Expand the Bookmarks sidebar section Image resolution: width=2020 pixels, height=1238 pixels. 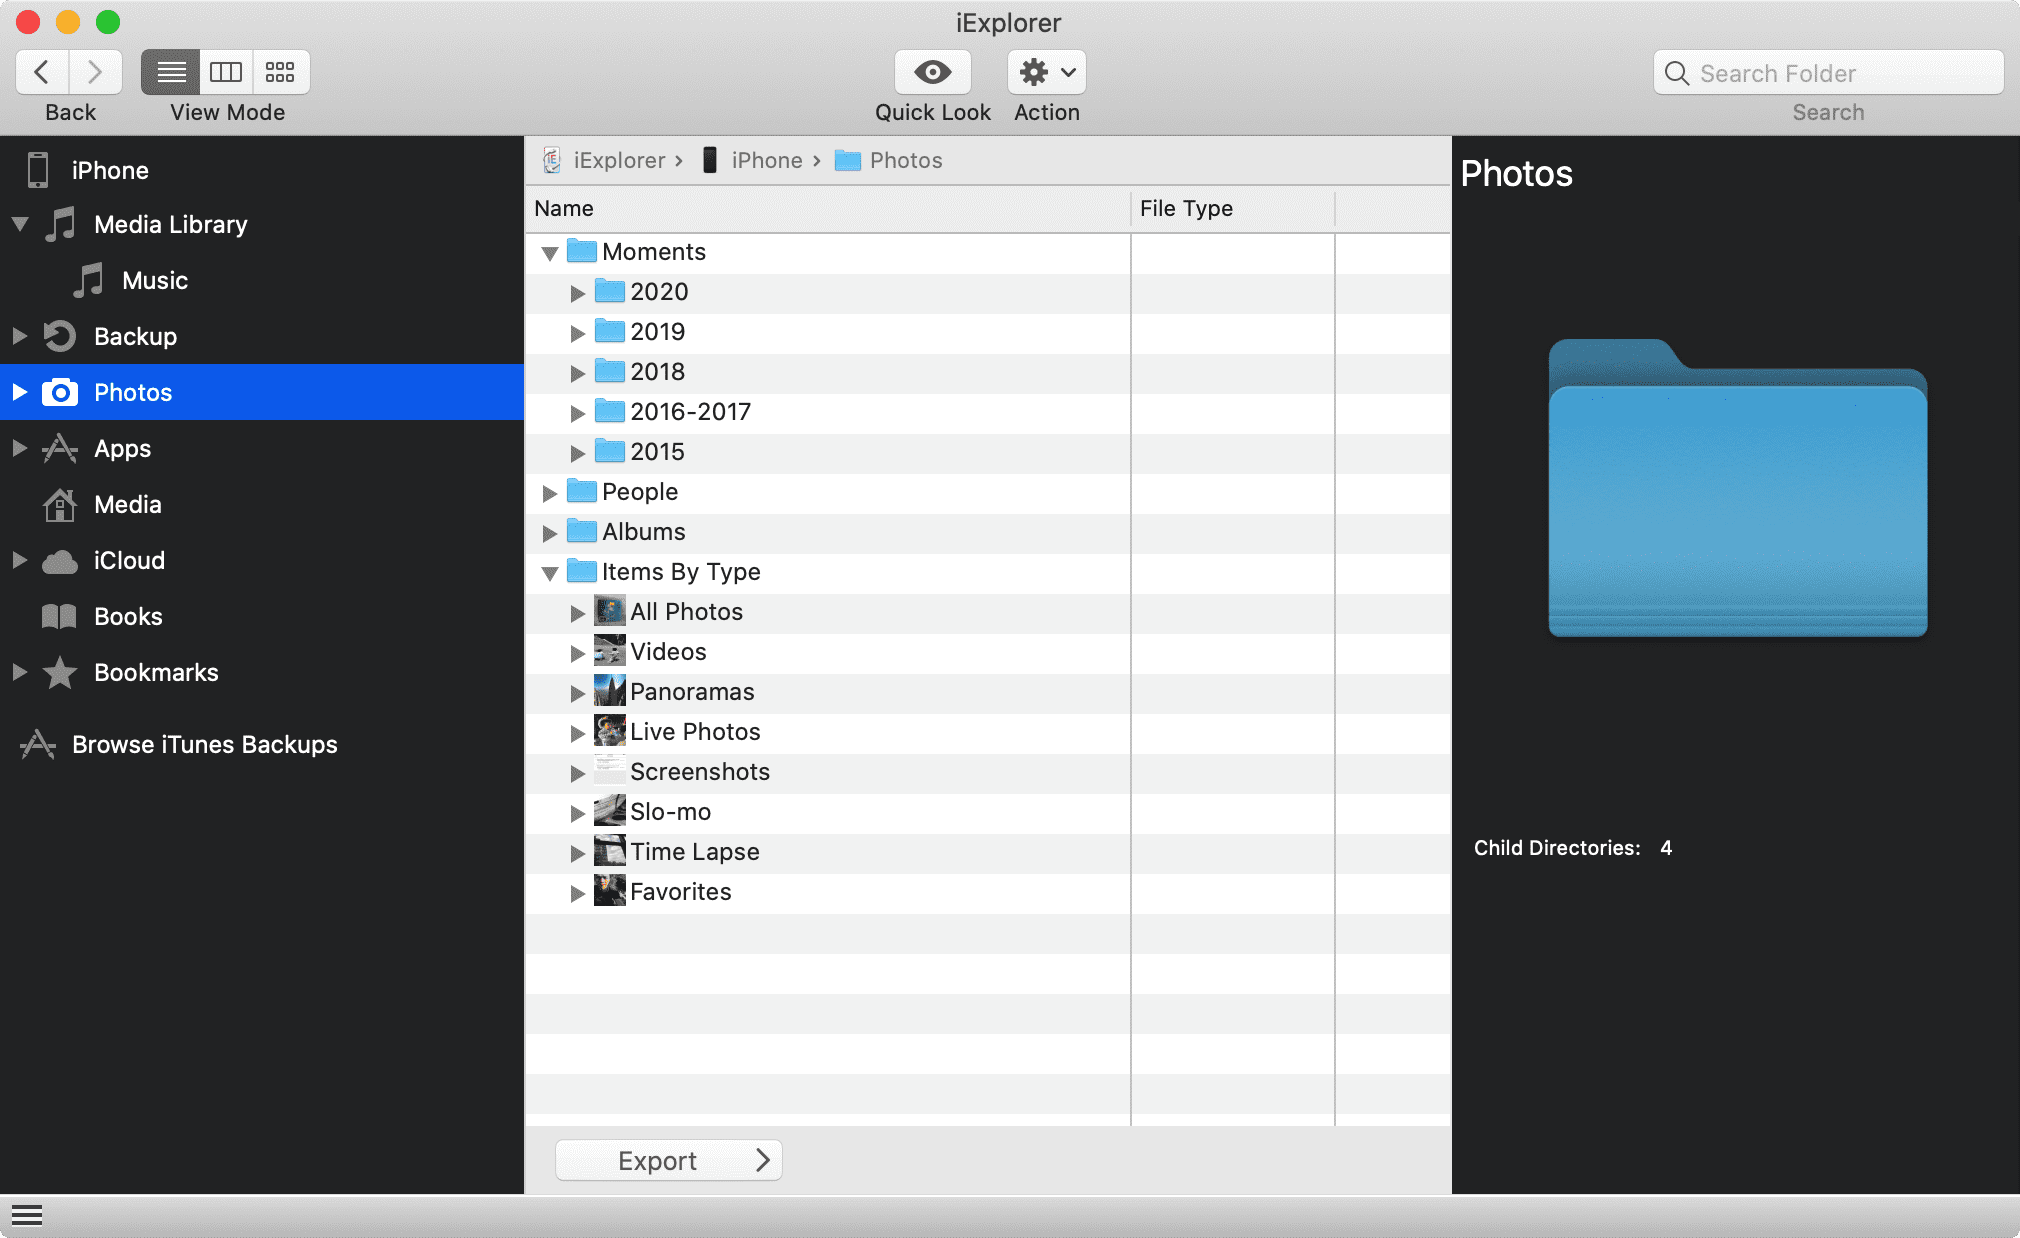click(20, 672)
